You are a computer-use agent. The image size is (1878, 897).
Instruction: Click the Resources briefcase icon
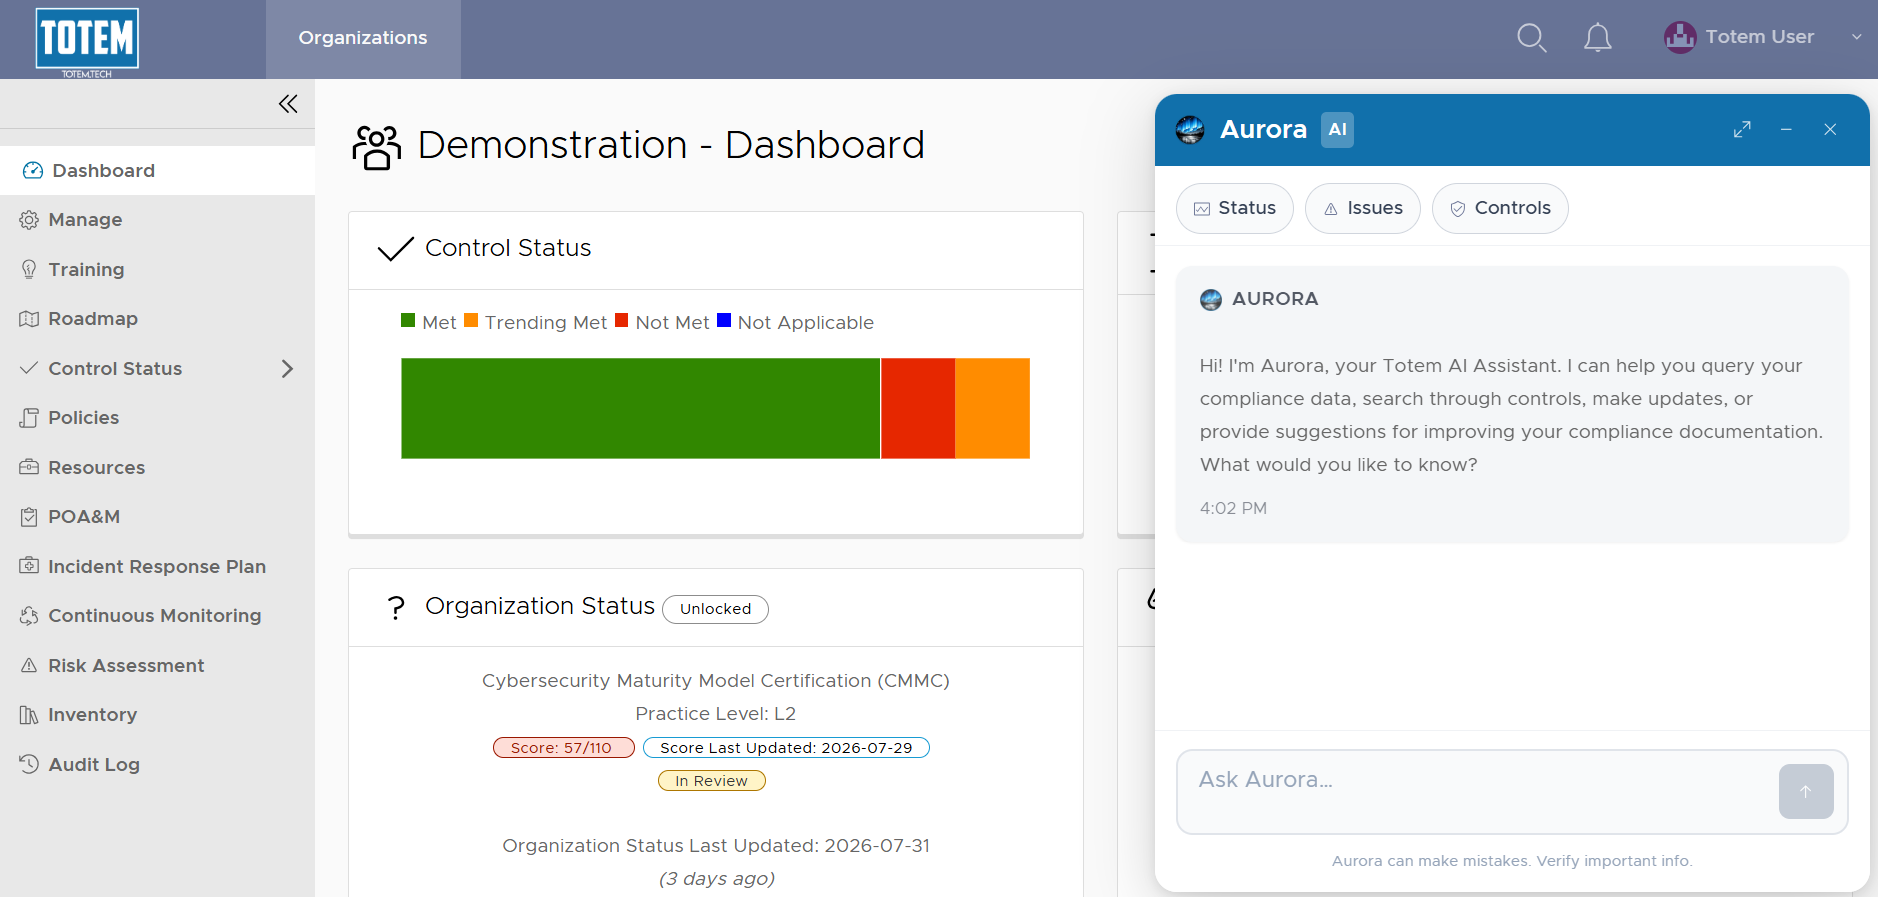[29, 467]
